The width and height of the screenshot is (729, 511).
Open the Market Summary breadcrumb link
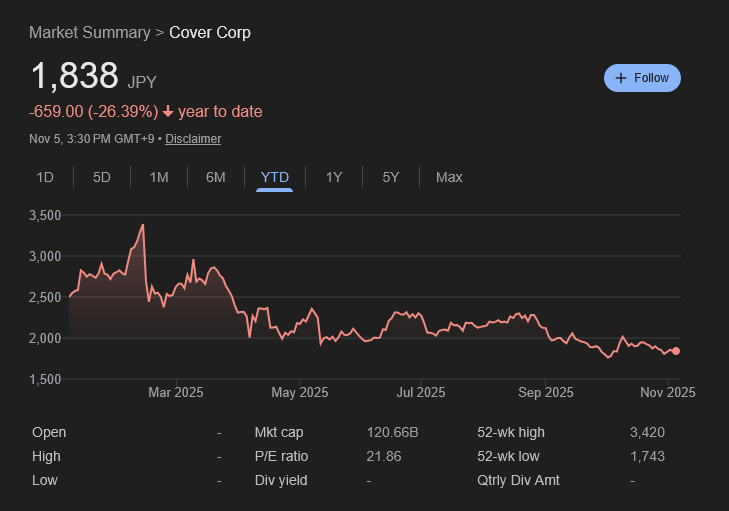pos(89,32)
